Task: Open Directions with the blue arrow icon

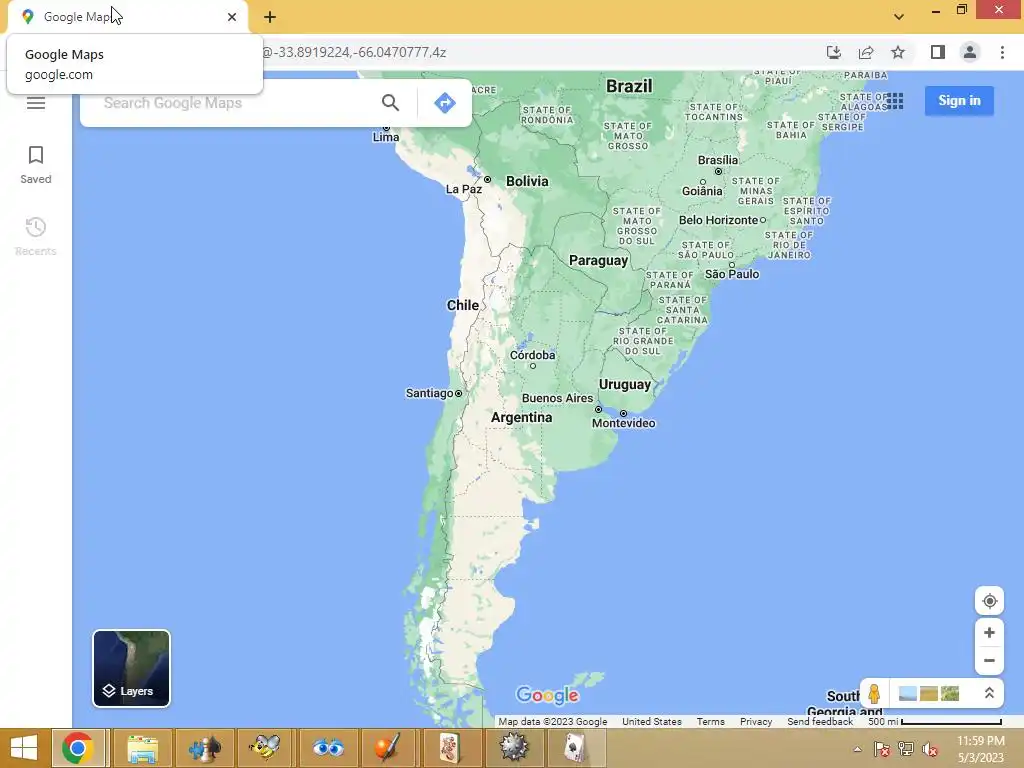Action: coord(445,103)
